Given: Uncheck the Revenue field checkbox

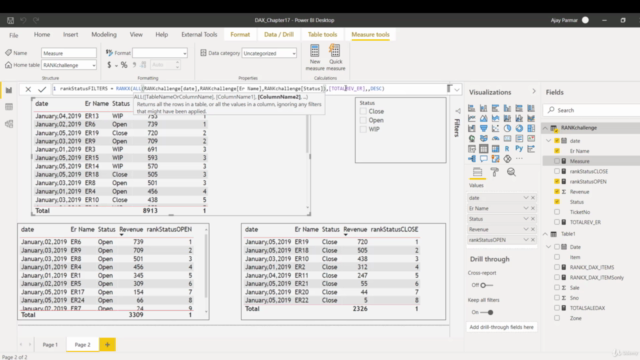Looking at the screenshot, I should click(557, 191).
